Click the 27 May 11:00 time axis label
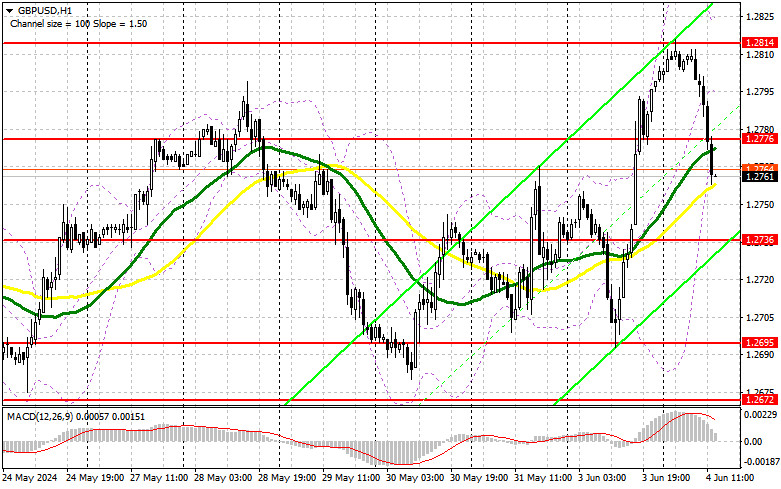Screen dimensions: 781x489 pyautogui.click(x=159, y=478)
